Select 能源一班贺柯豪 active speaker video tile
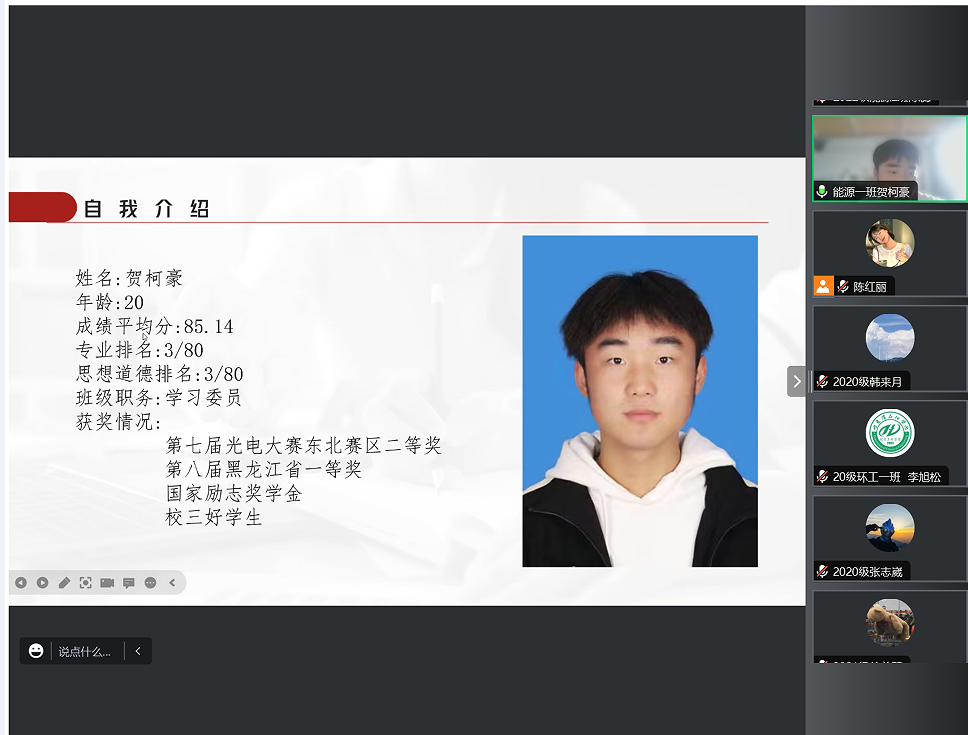 (889, 156)
